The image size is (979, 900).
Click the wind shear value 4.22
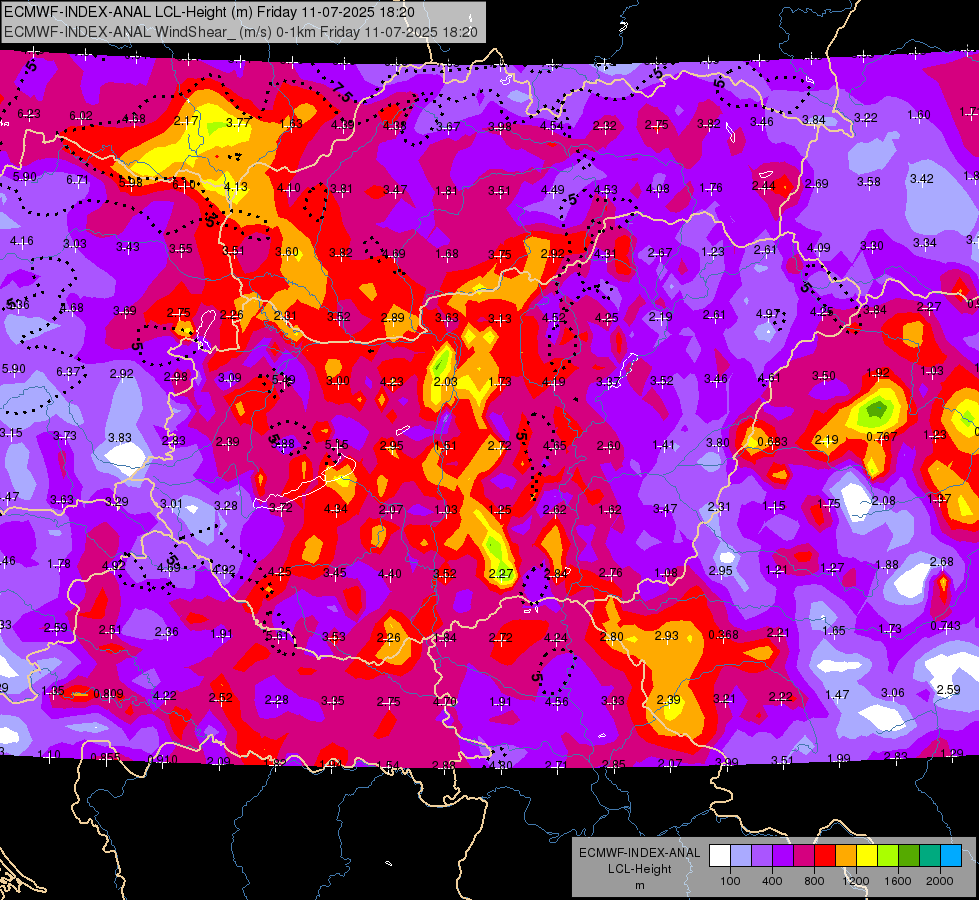(x=165, y=696)
